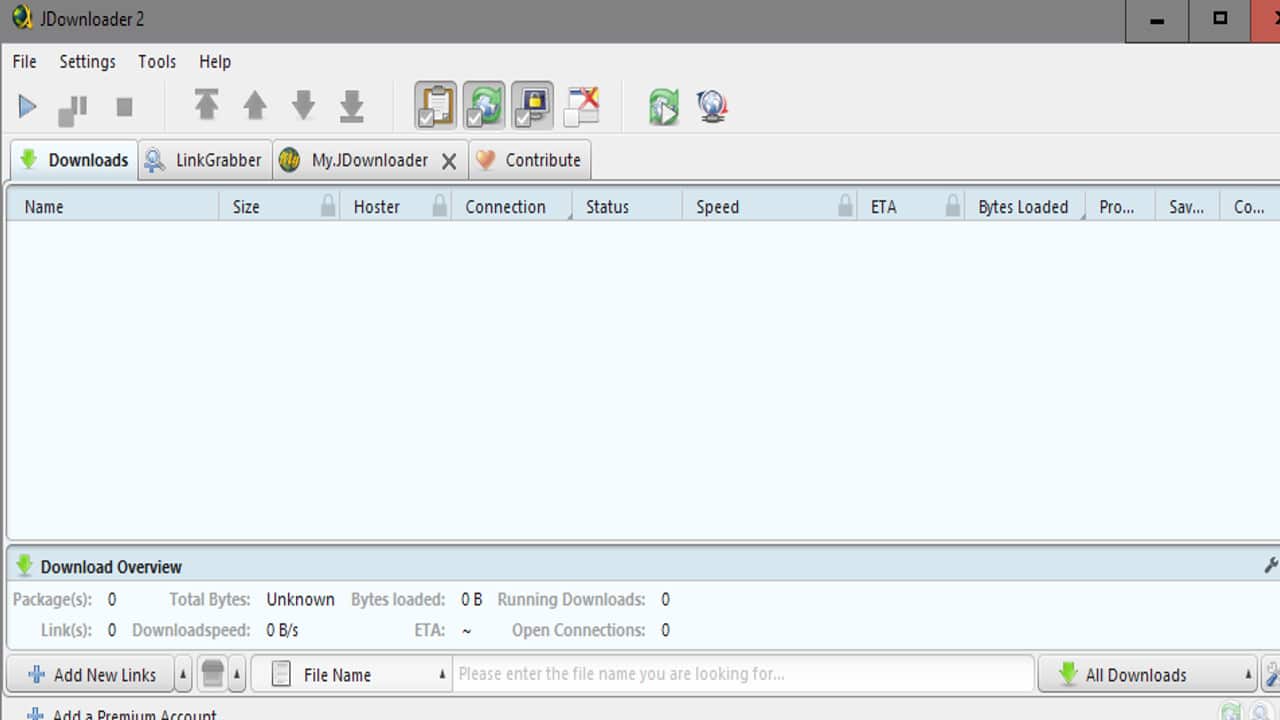Screen dimensions: 1280x720
Task: Click the Add New Links button
Action: point(92,675)
